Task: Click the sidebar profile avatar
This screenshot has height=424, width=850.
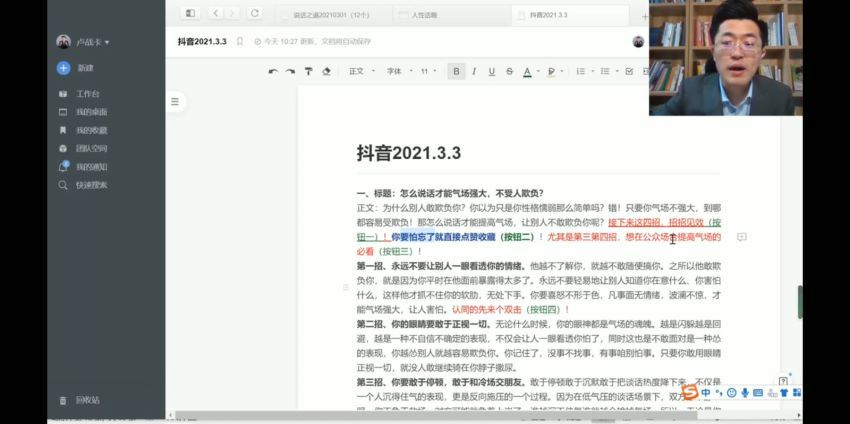Action: (x=63, y=42)
